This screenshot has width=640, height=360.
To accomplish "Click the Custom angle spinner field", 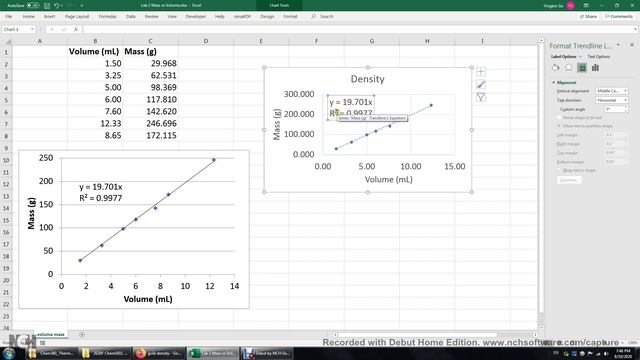I will [616, 109].
